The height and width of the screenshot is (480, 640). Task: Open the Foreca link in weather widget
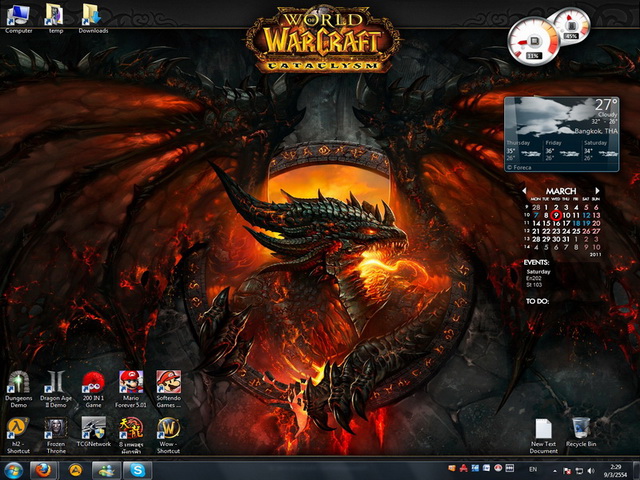[x=519, y=167]
